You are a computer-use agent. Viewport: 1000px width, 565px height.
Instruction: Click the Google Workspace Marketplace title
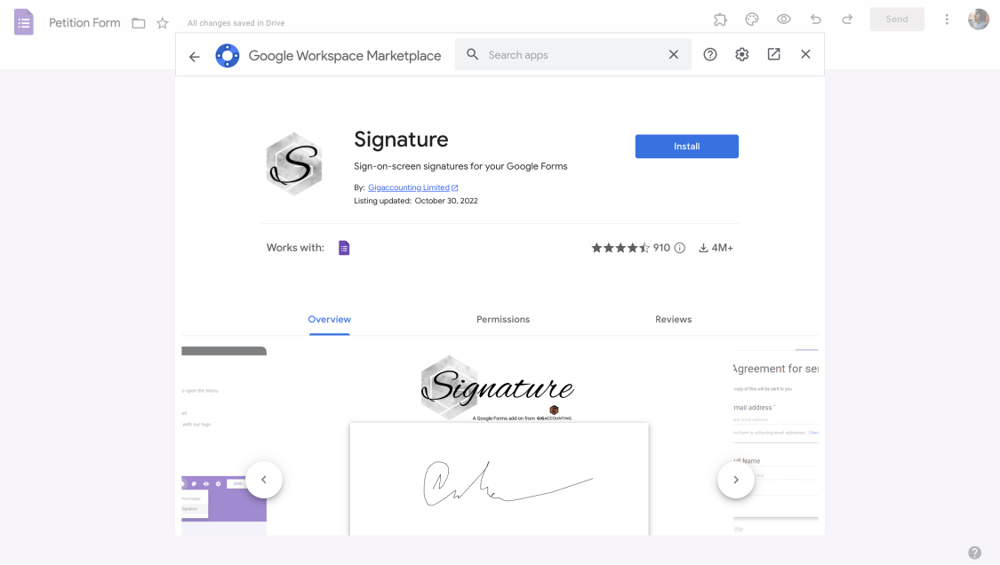tap(344, 55)
